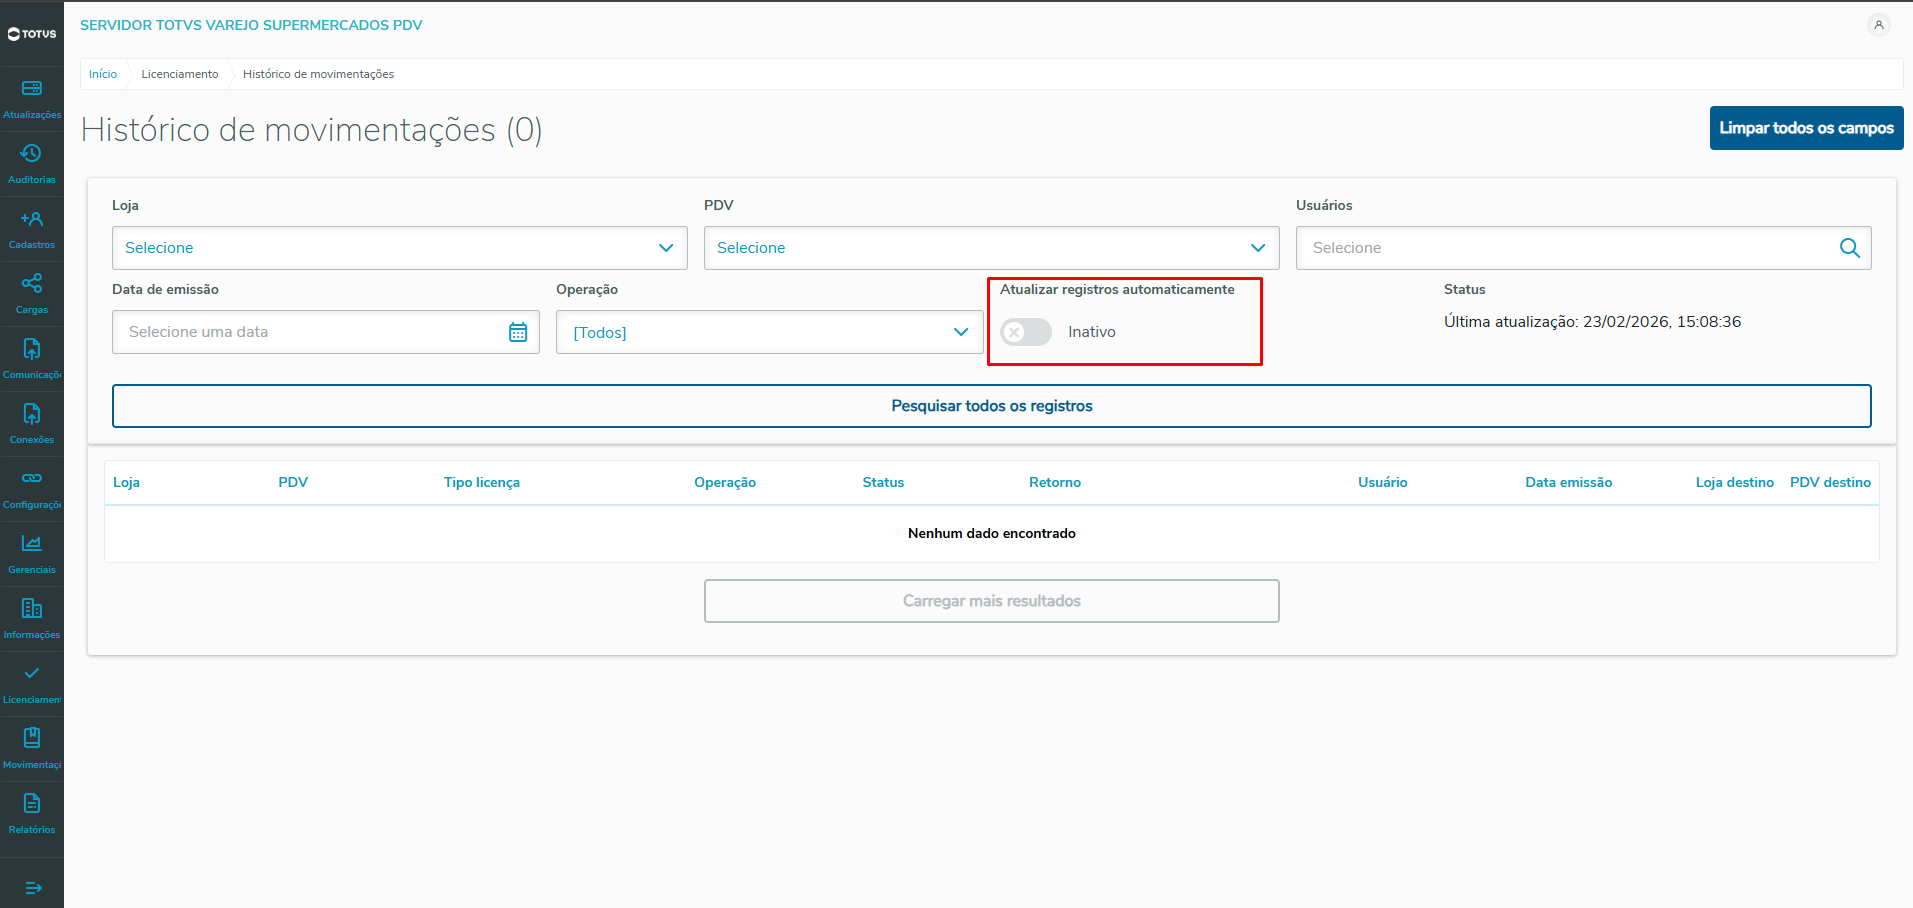Sort by Data emissão column header
The height and width of the screenshot is (908, 1913).
[x=1569, y=482]
